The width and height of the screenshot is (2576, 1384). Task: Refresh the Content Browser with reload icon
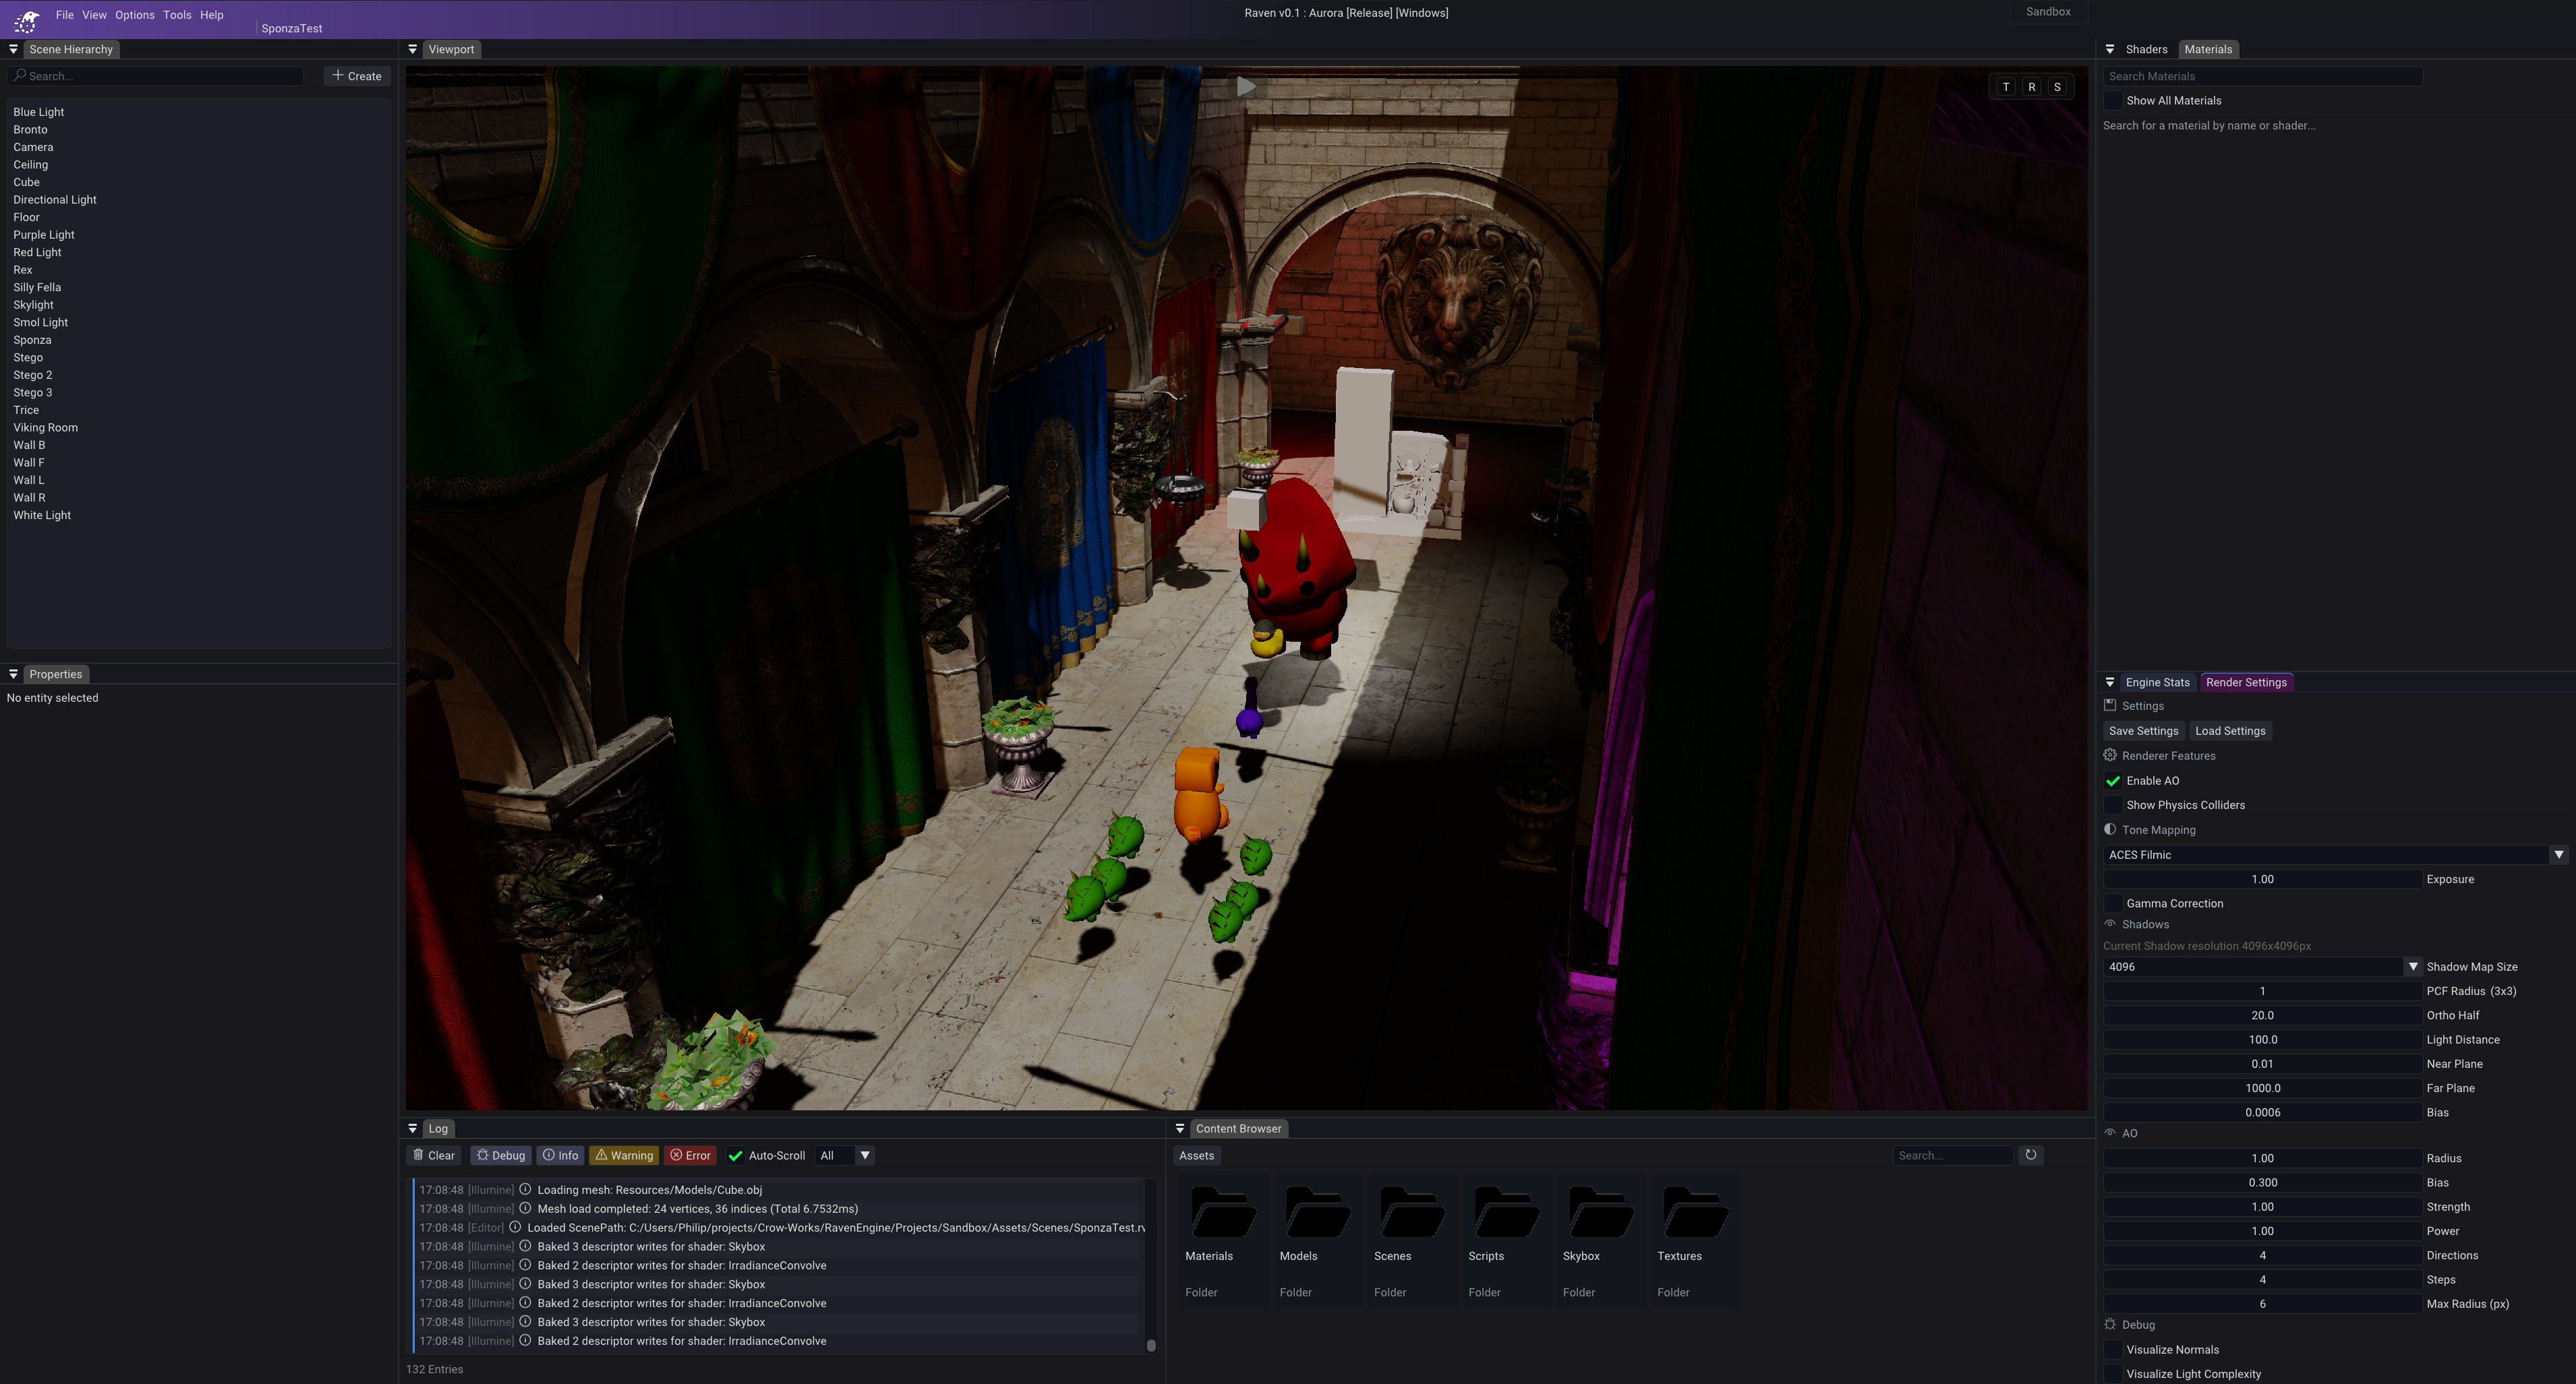(x=2031, y=1155)
